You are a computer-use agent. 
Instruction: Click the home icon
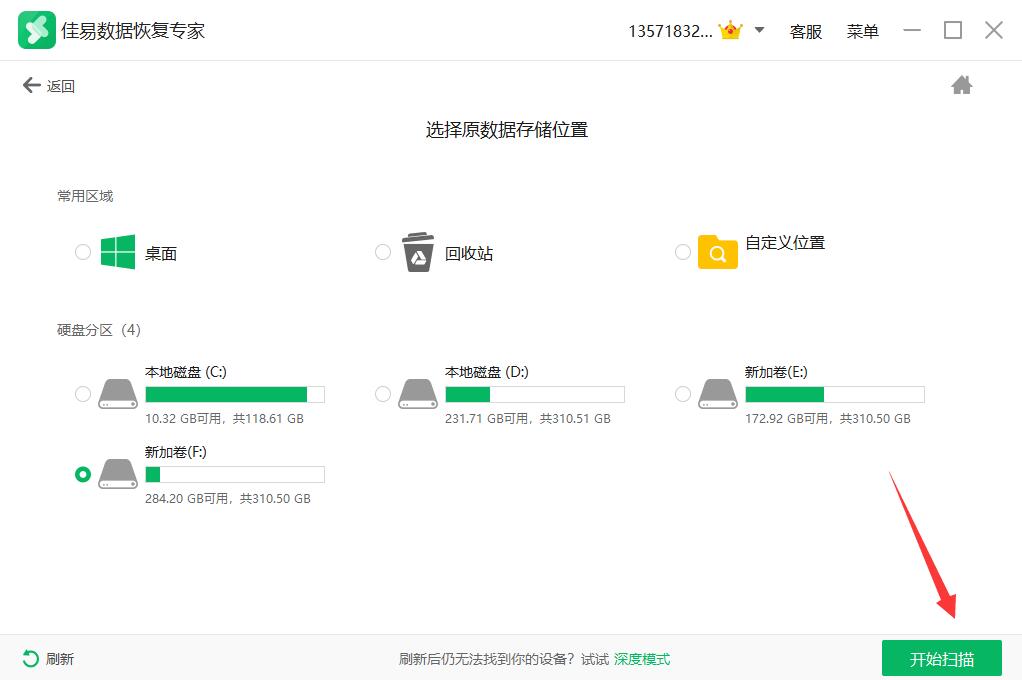[961, 86]
